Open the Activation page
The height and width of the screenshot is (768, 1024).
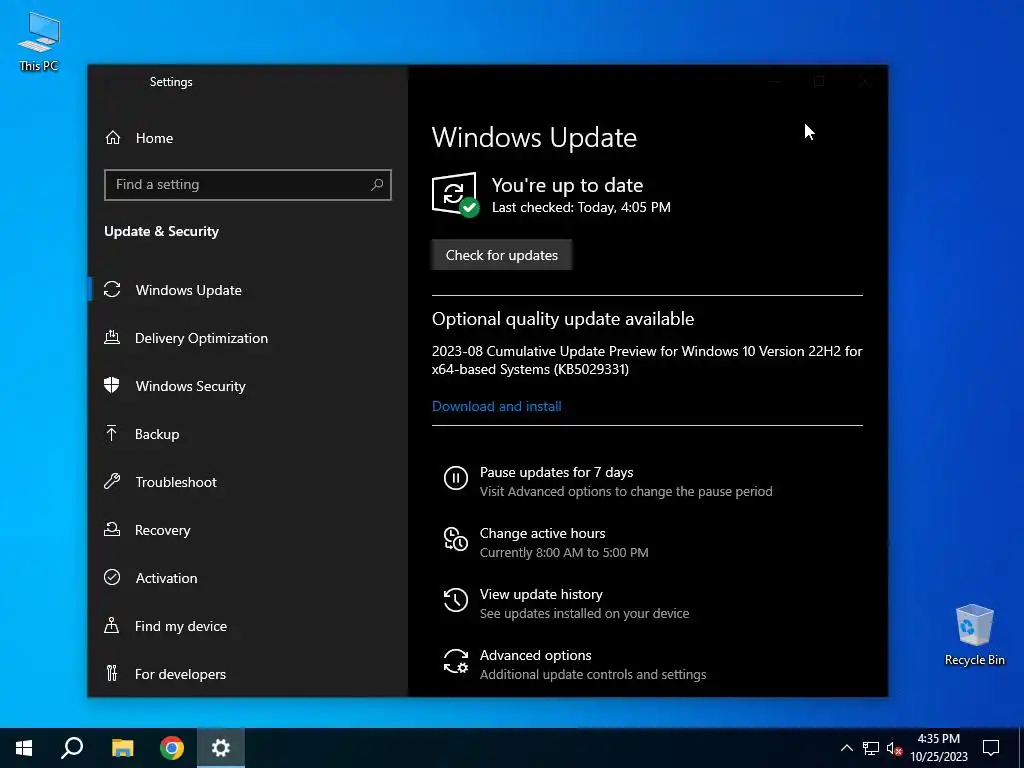tap(248, 577)
